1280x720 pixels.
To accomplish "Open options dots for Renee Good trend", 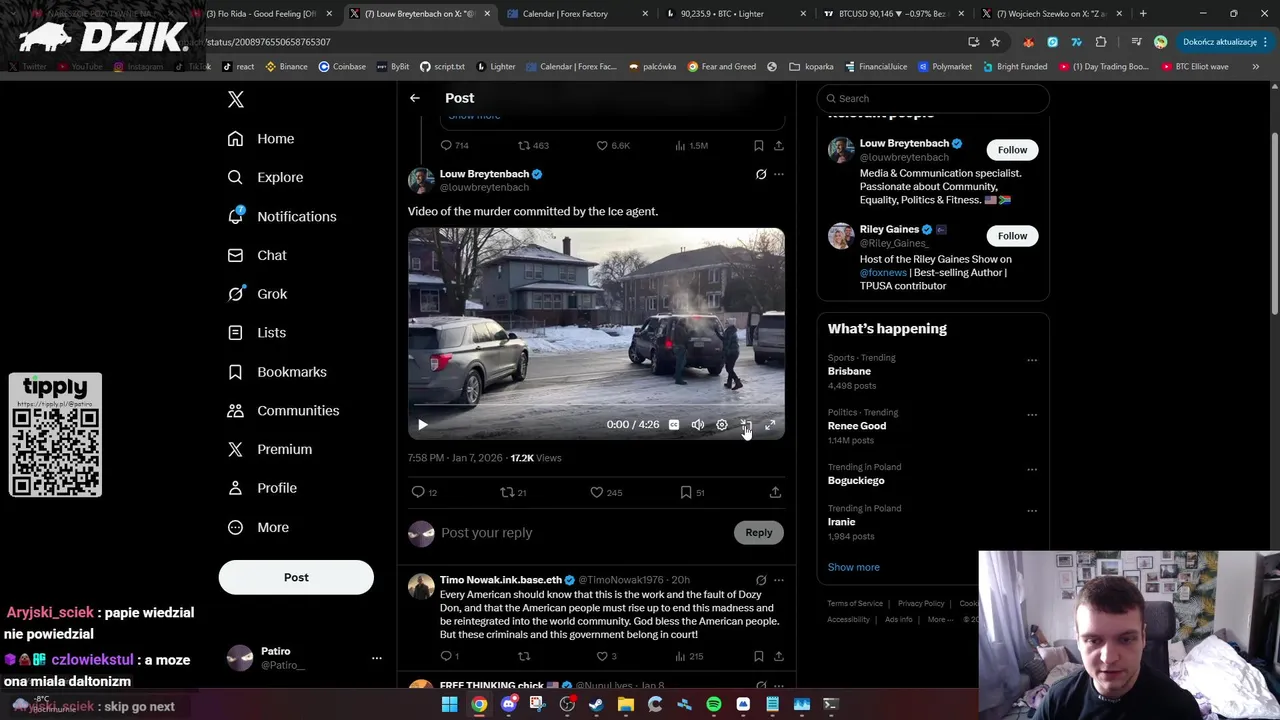I will [1032, 415].
